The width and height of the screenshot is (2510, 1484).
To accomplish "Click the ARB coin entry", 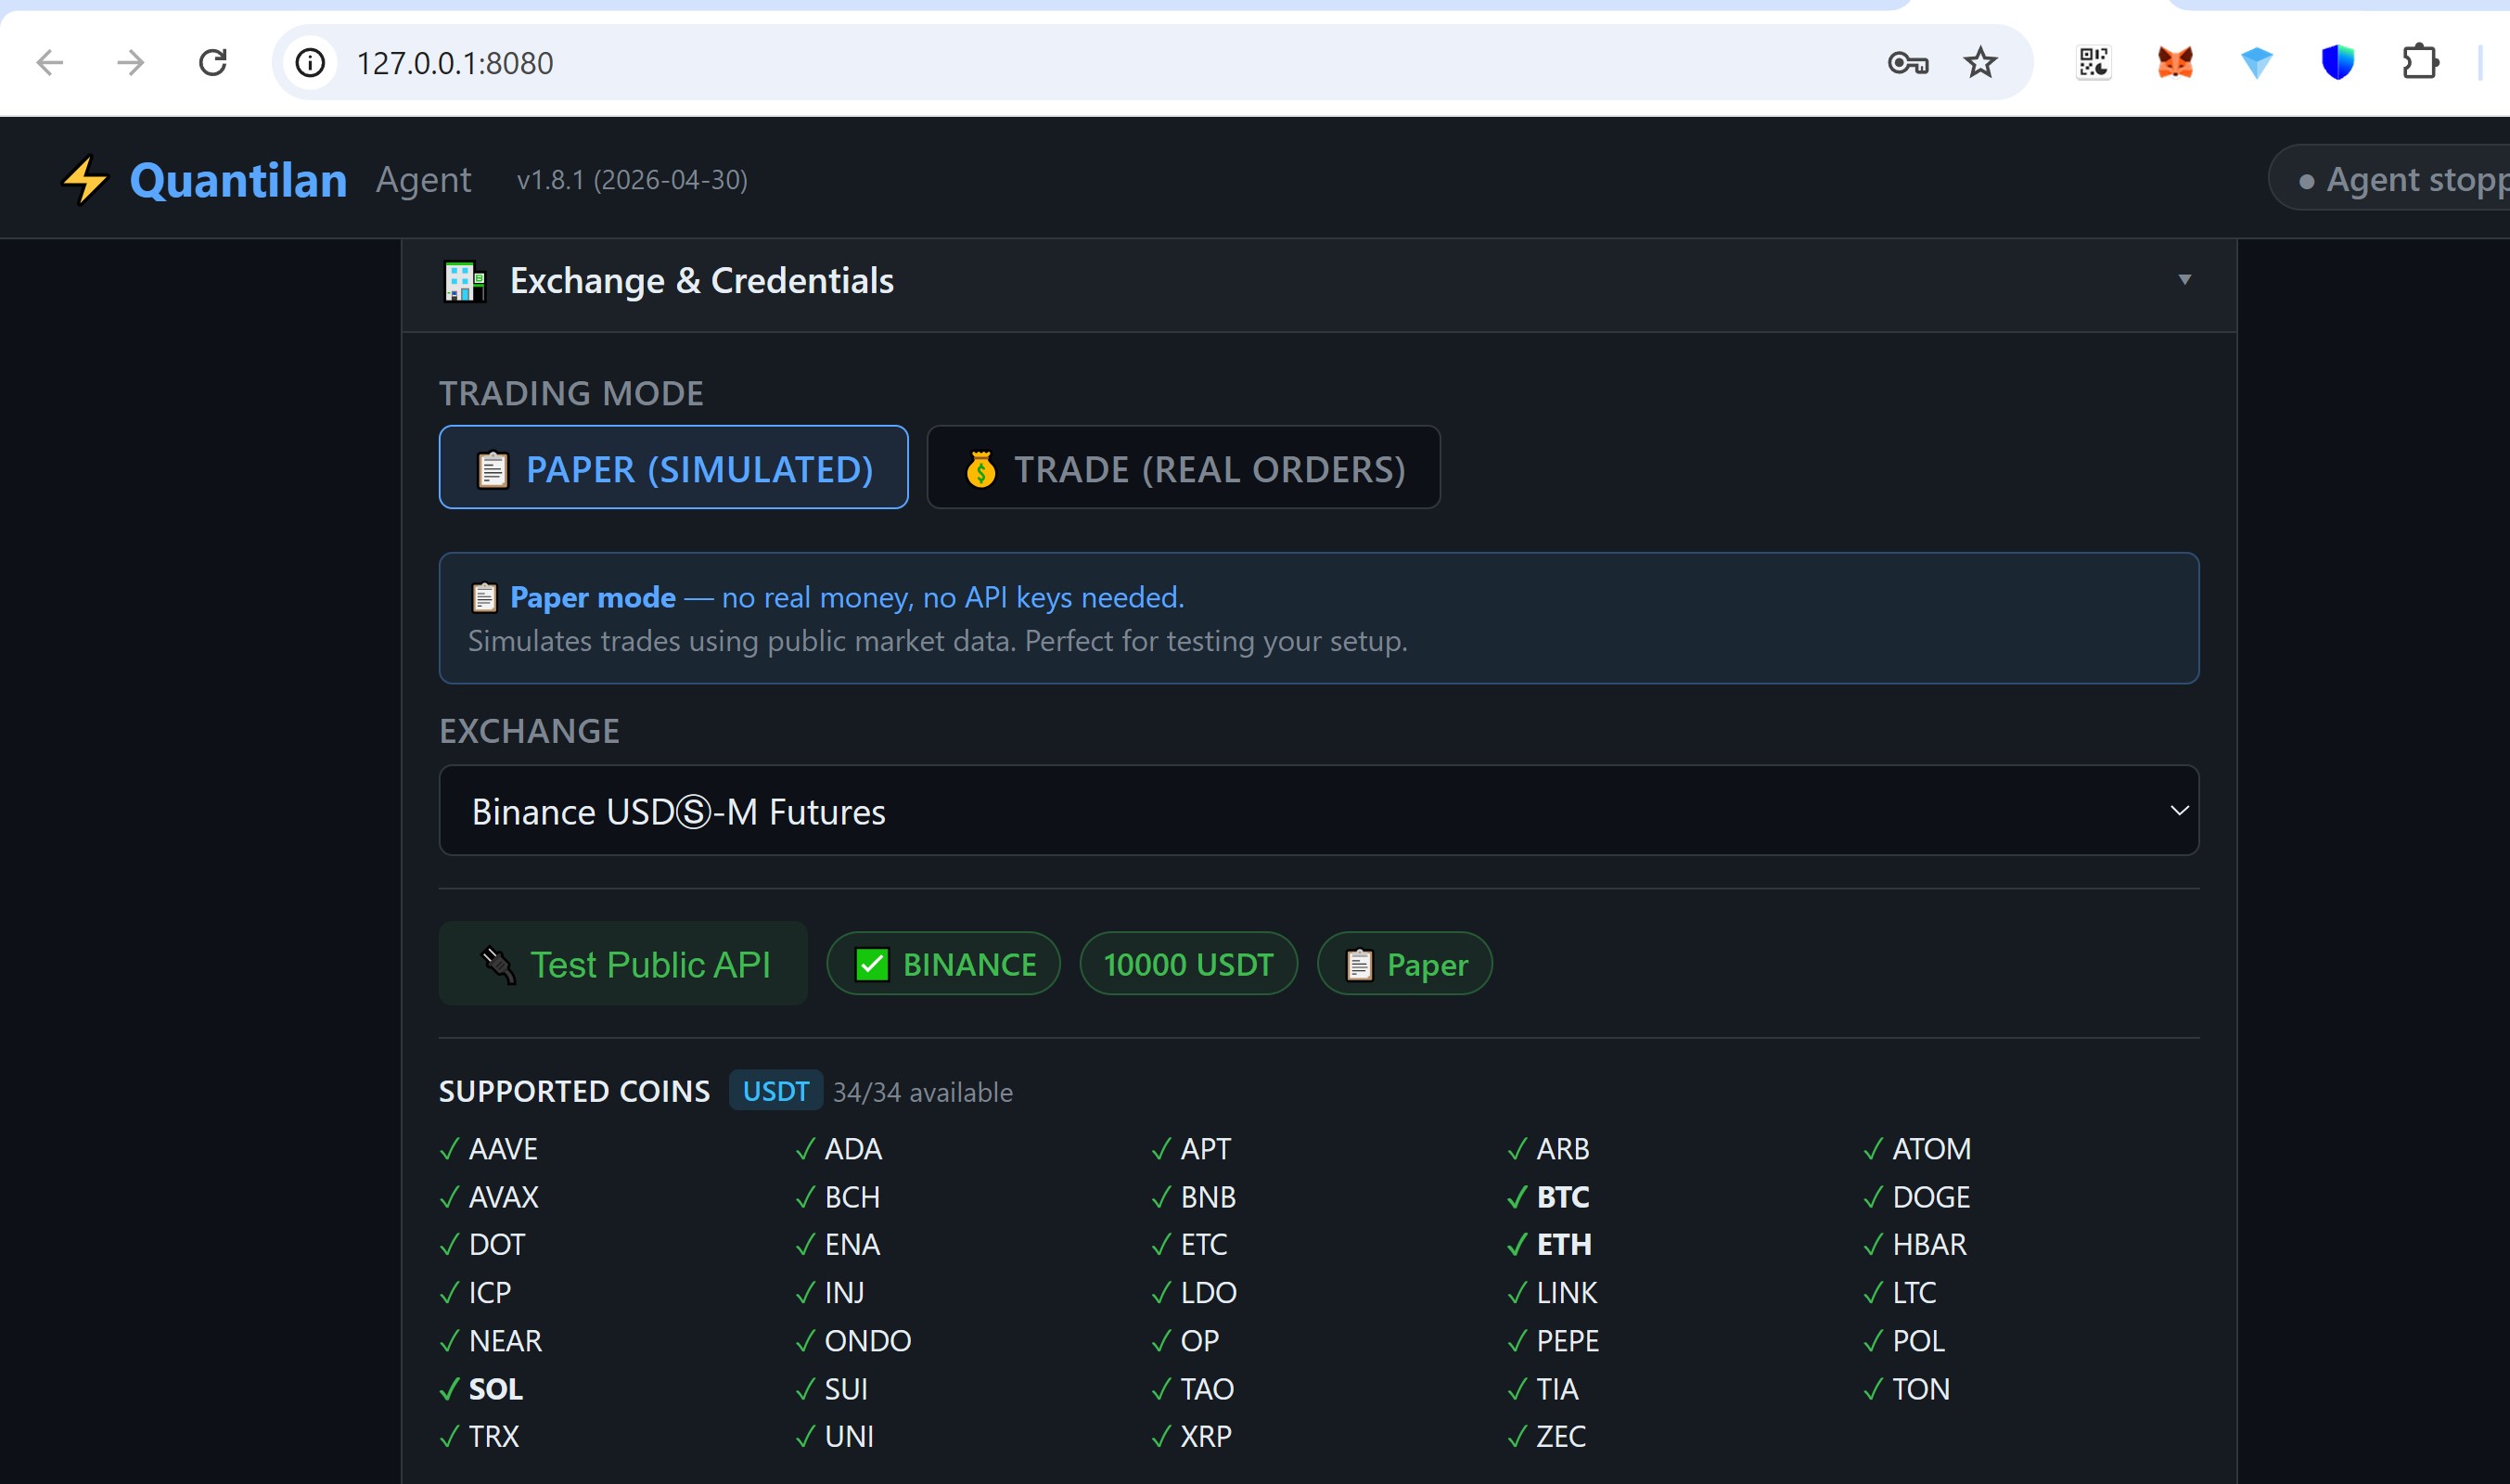I will [1548, 1149].
